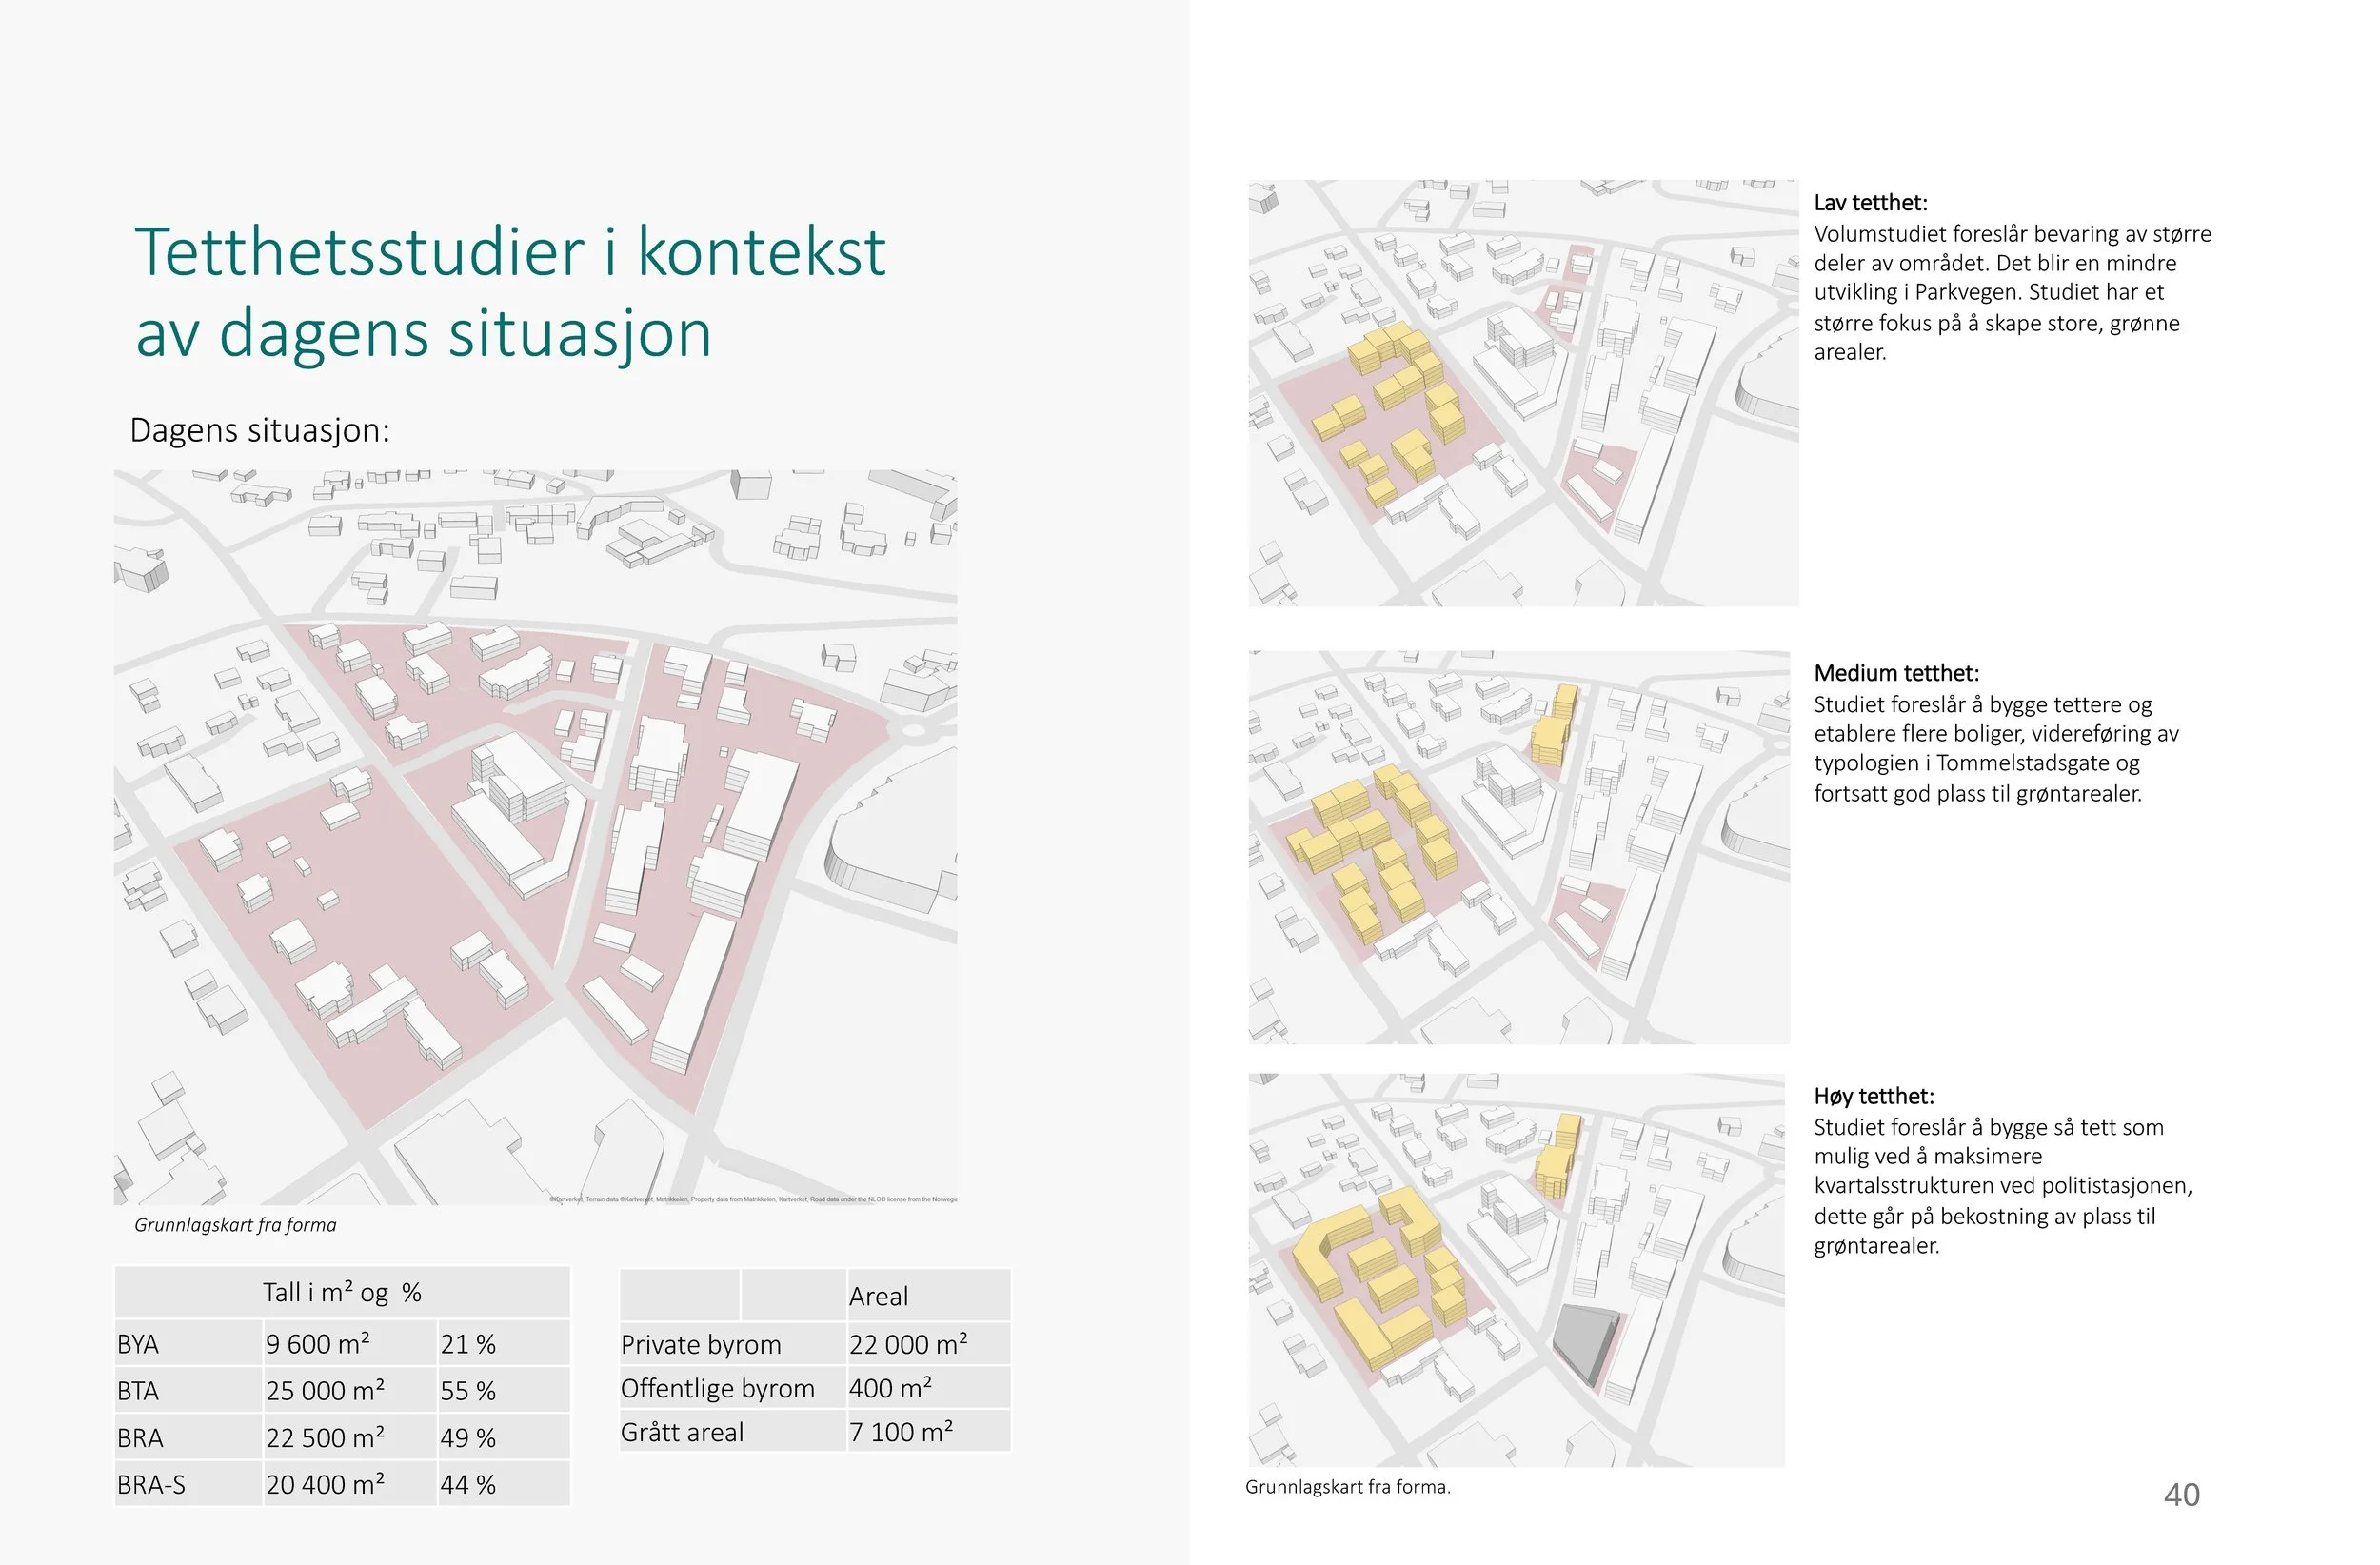The image size is (2380, 1565).
Task: Select the 'Grått areal' row label
Action: (682, 1432)
